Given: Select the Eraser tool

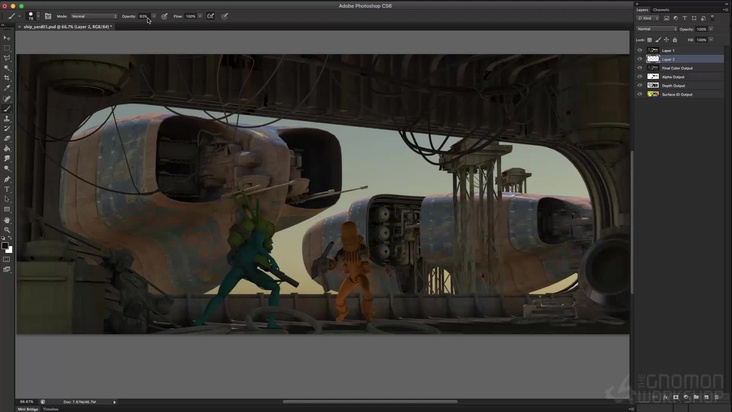Looking at the screenshot, I should 7,139.
